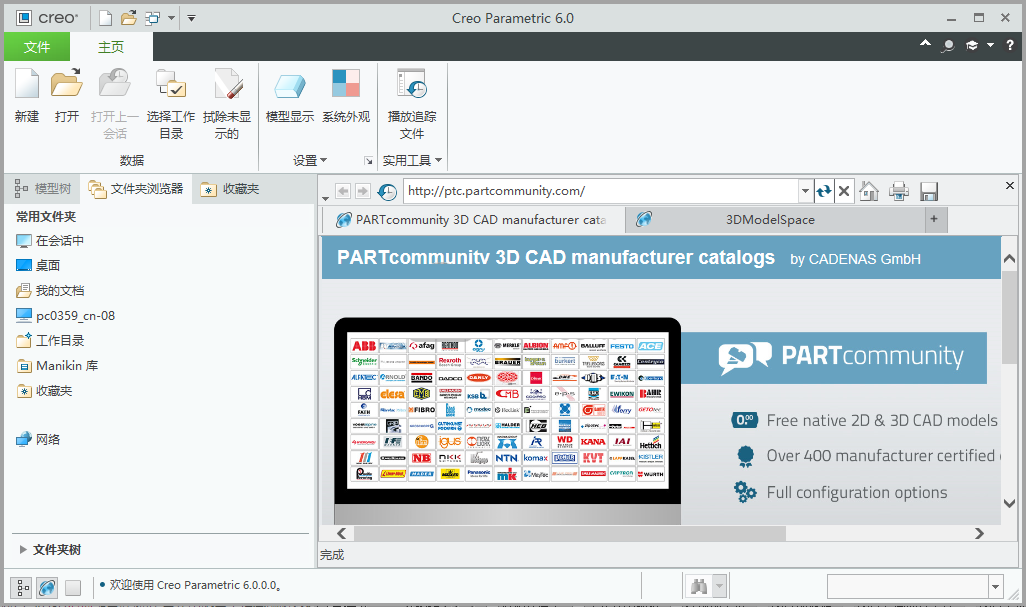This screenshot has width=1026, height=607.
Task: Click the browser home icon
Action: (868, 190)
